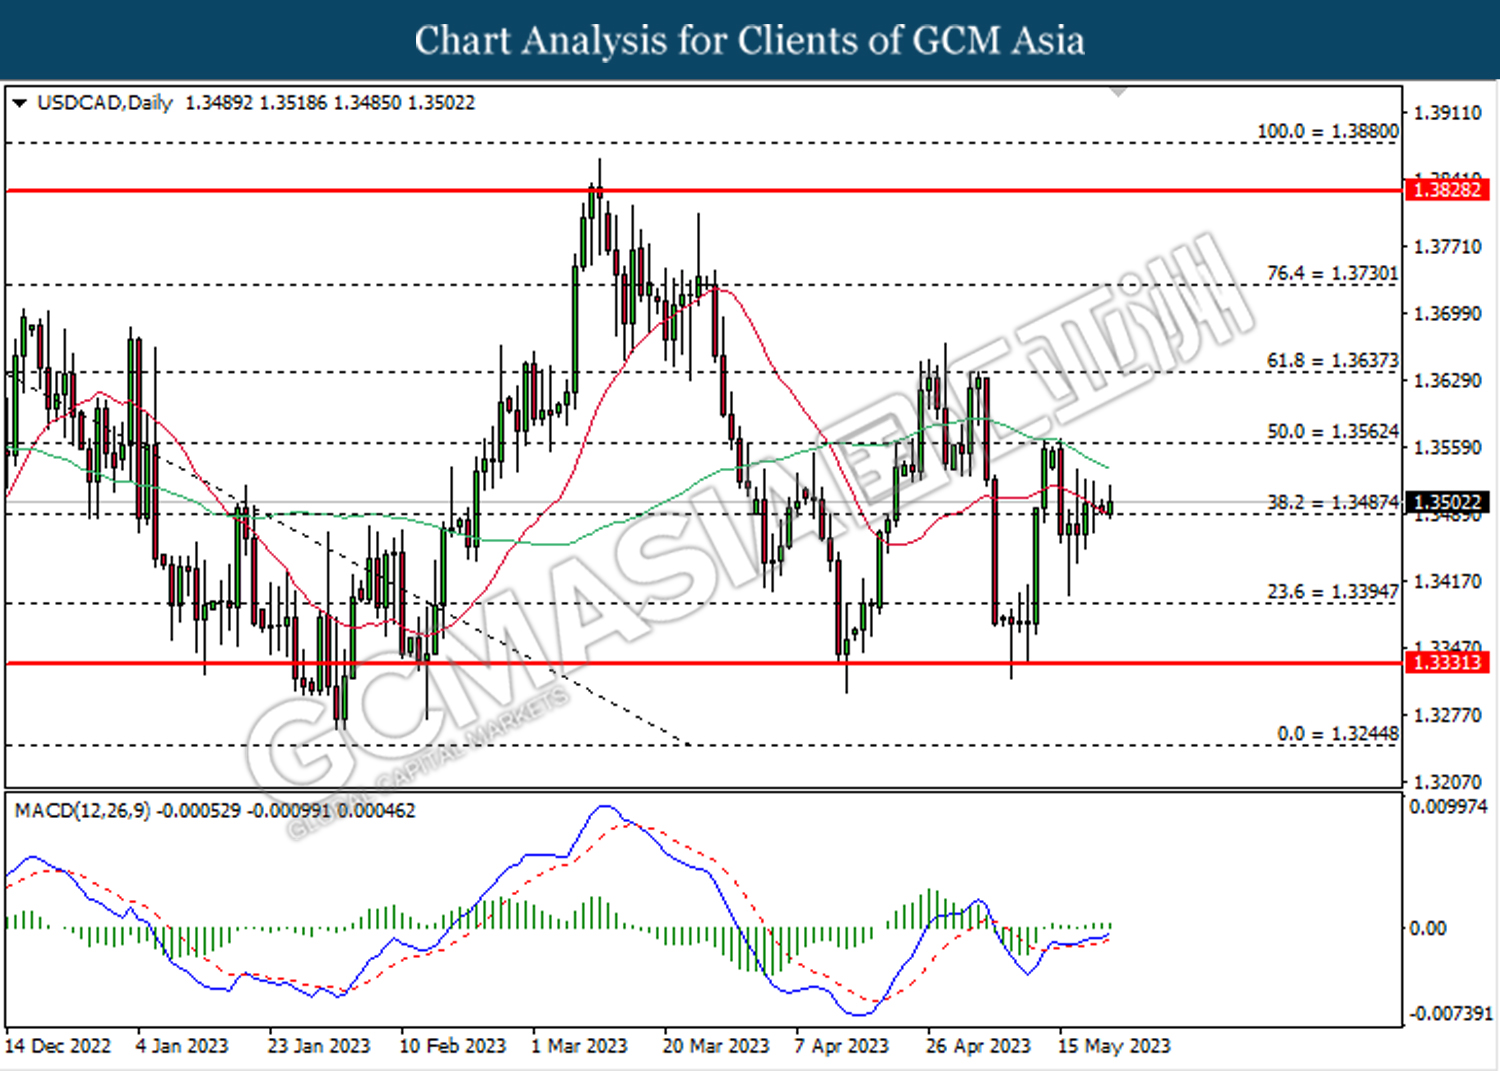The width and height of the screenshot is (1500, 1071).
Task: Click the MACD scale value -0.007391
Action: tap(1450, 1013)
